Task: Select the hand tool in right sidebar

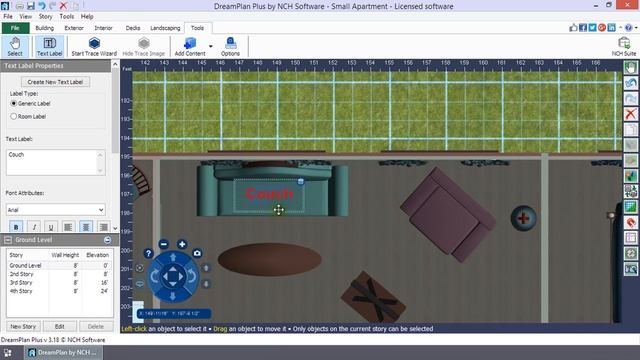Action: click(x=631, y=68)
